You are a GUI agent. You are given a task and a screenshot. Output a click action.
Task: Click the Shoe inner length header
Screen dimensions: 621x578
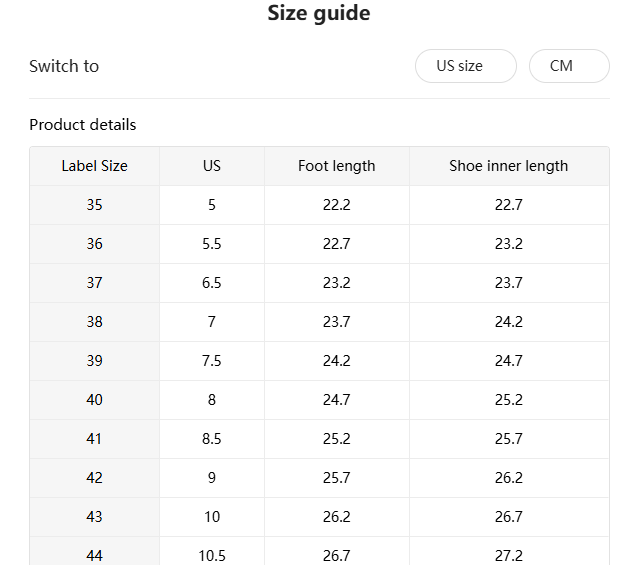pyautogui.click(x=508, y=166)
